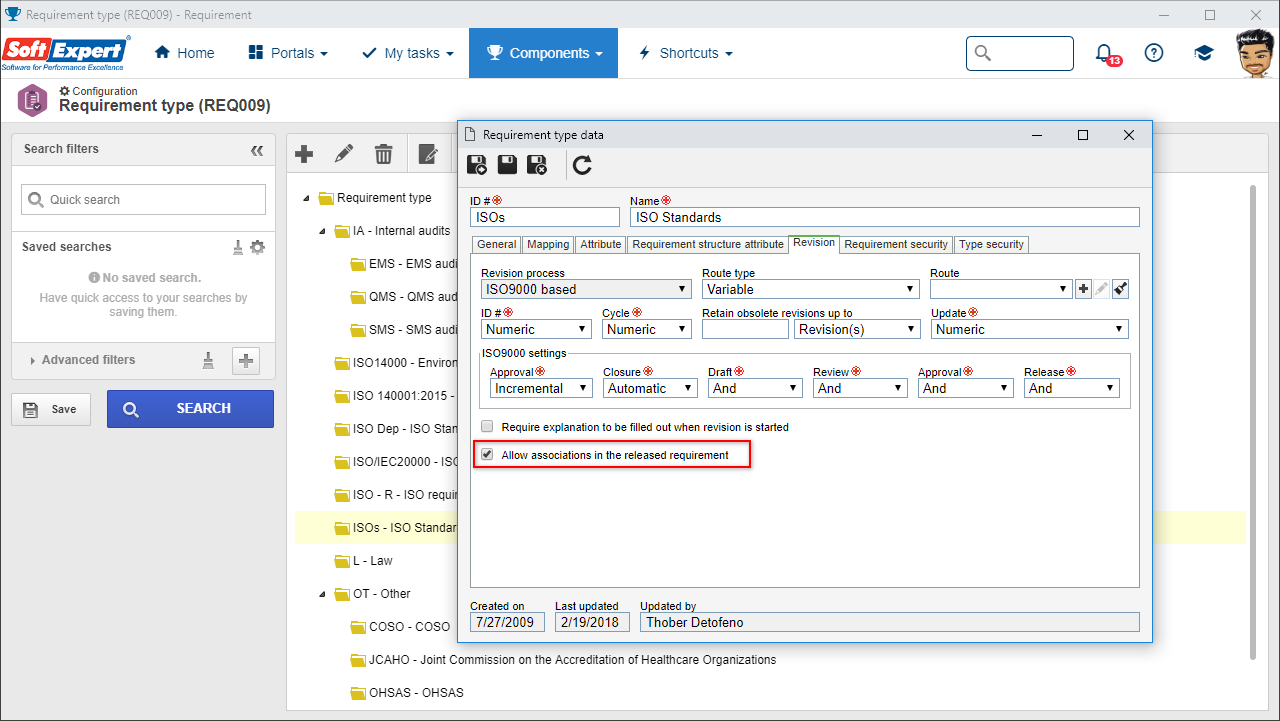Click the save and new icon in dialog
This screenshot has height=721, width=1280.
(478, 165)
